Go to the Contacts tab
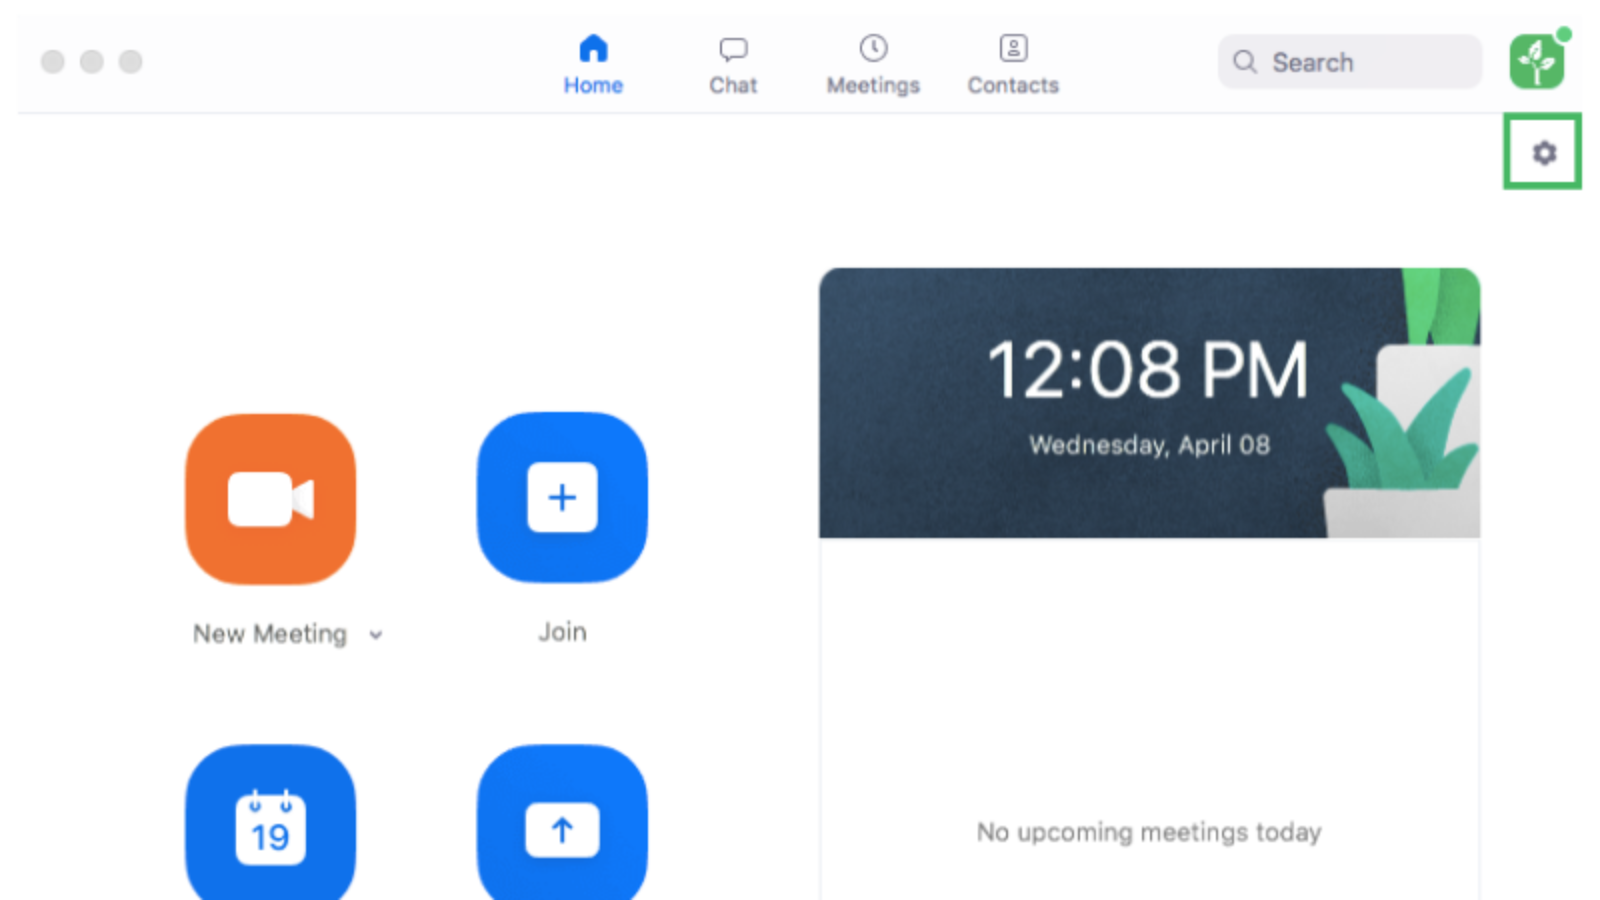Screen dimensions: 1600x900 [1013, 65]
